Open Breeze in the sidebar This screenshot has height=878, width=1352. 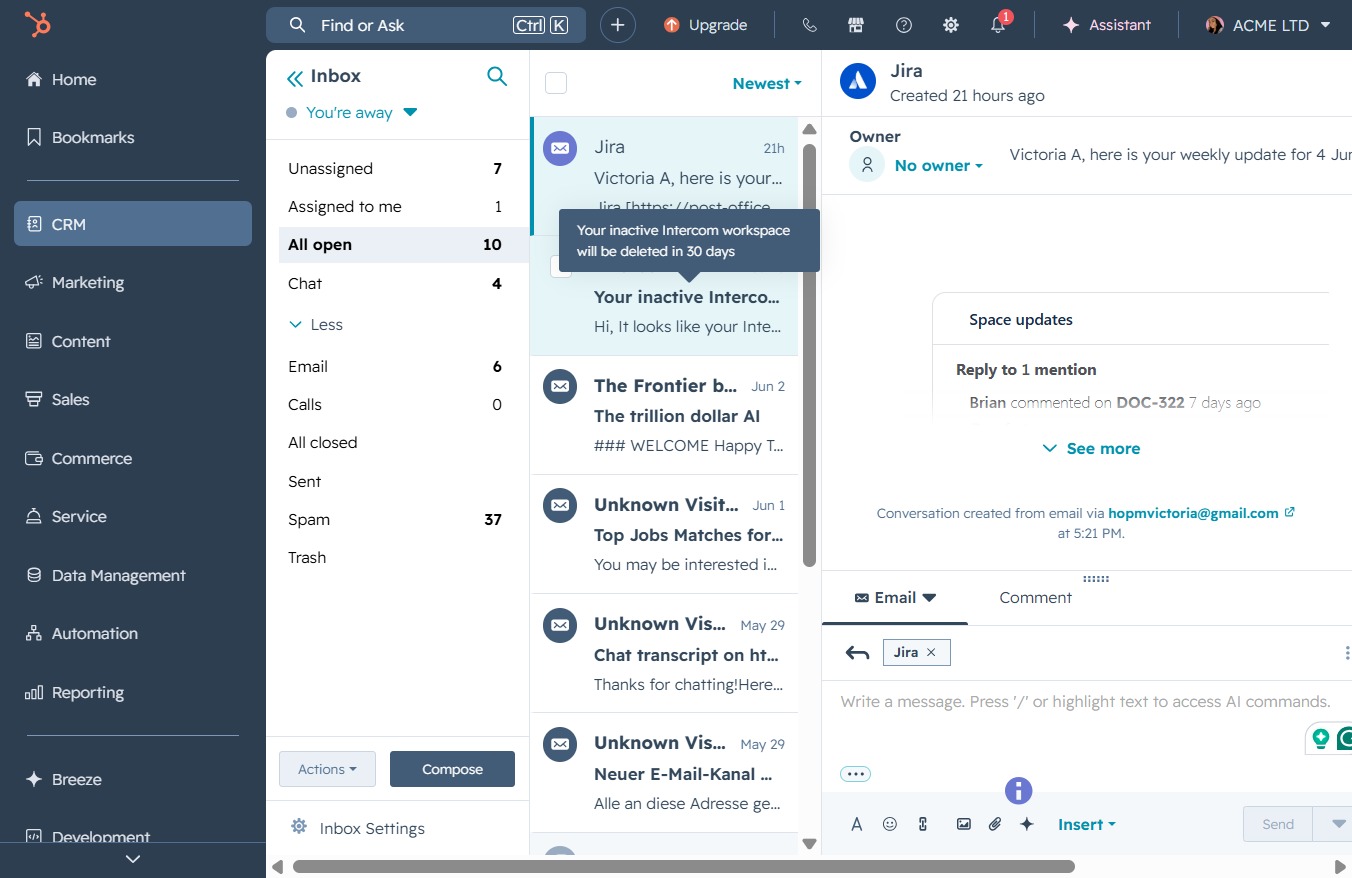click(133, 780)
